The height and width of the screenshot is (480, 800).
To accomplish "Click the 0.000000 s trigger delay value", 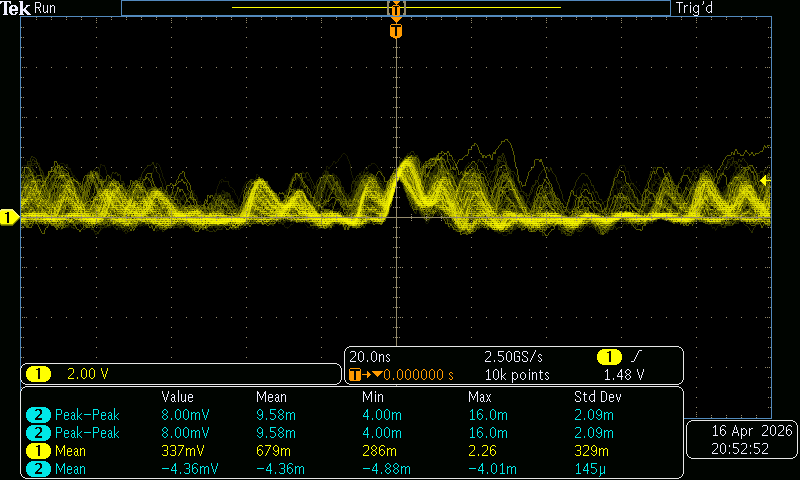I will coord(418,375).
